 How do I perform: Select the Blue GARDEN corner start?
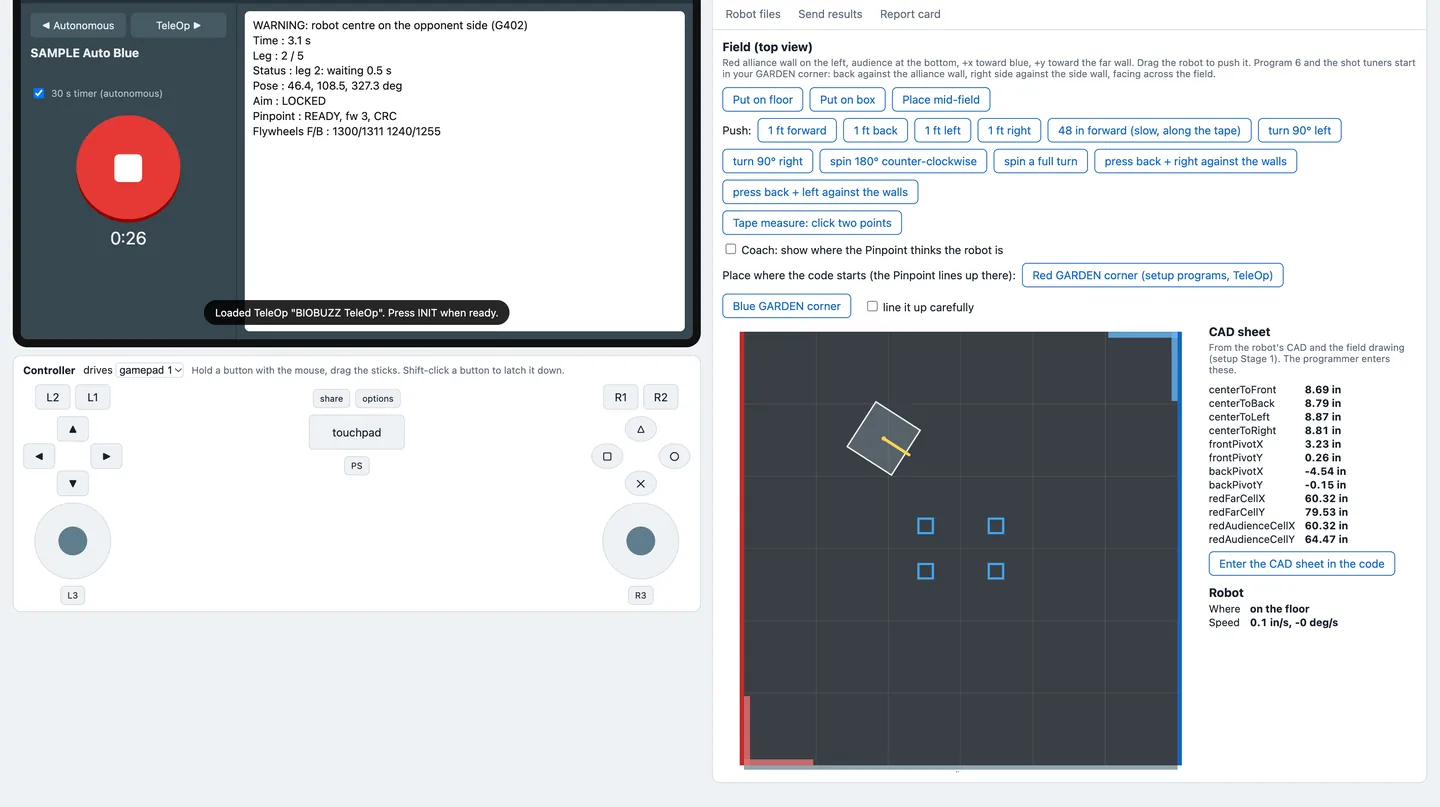tap(787, 306)
